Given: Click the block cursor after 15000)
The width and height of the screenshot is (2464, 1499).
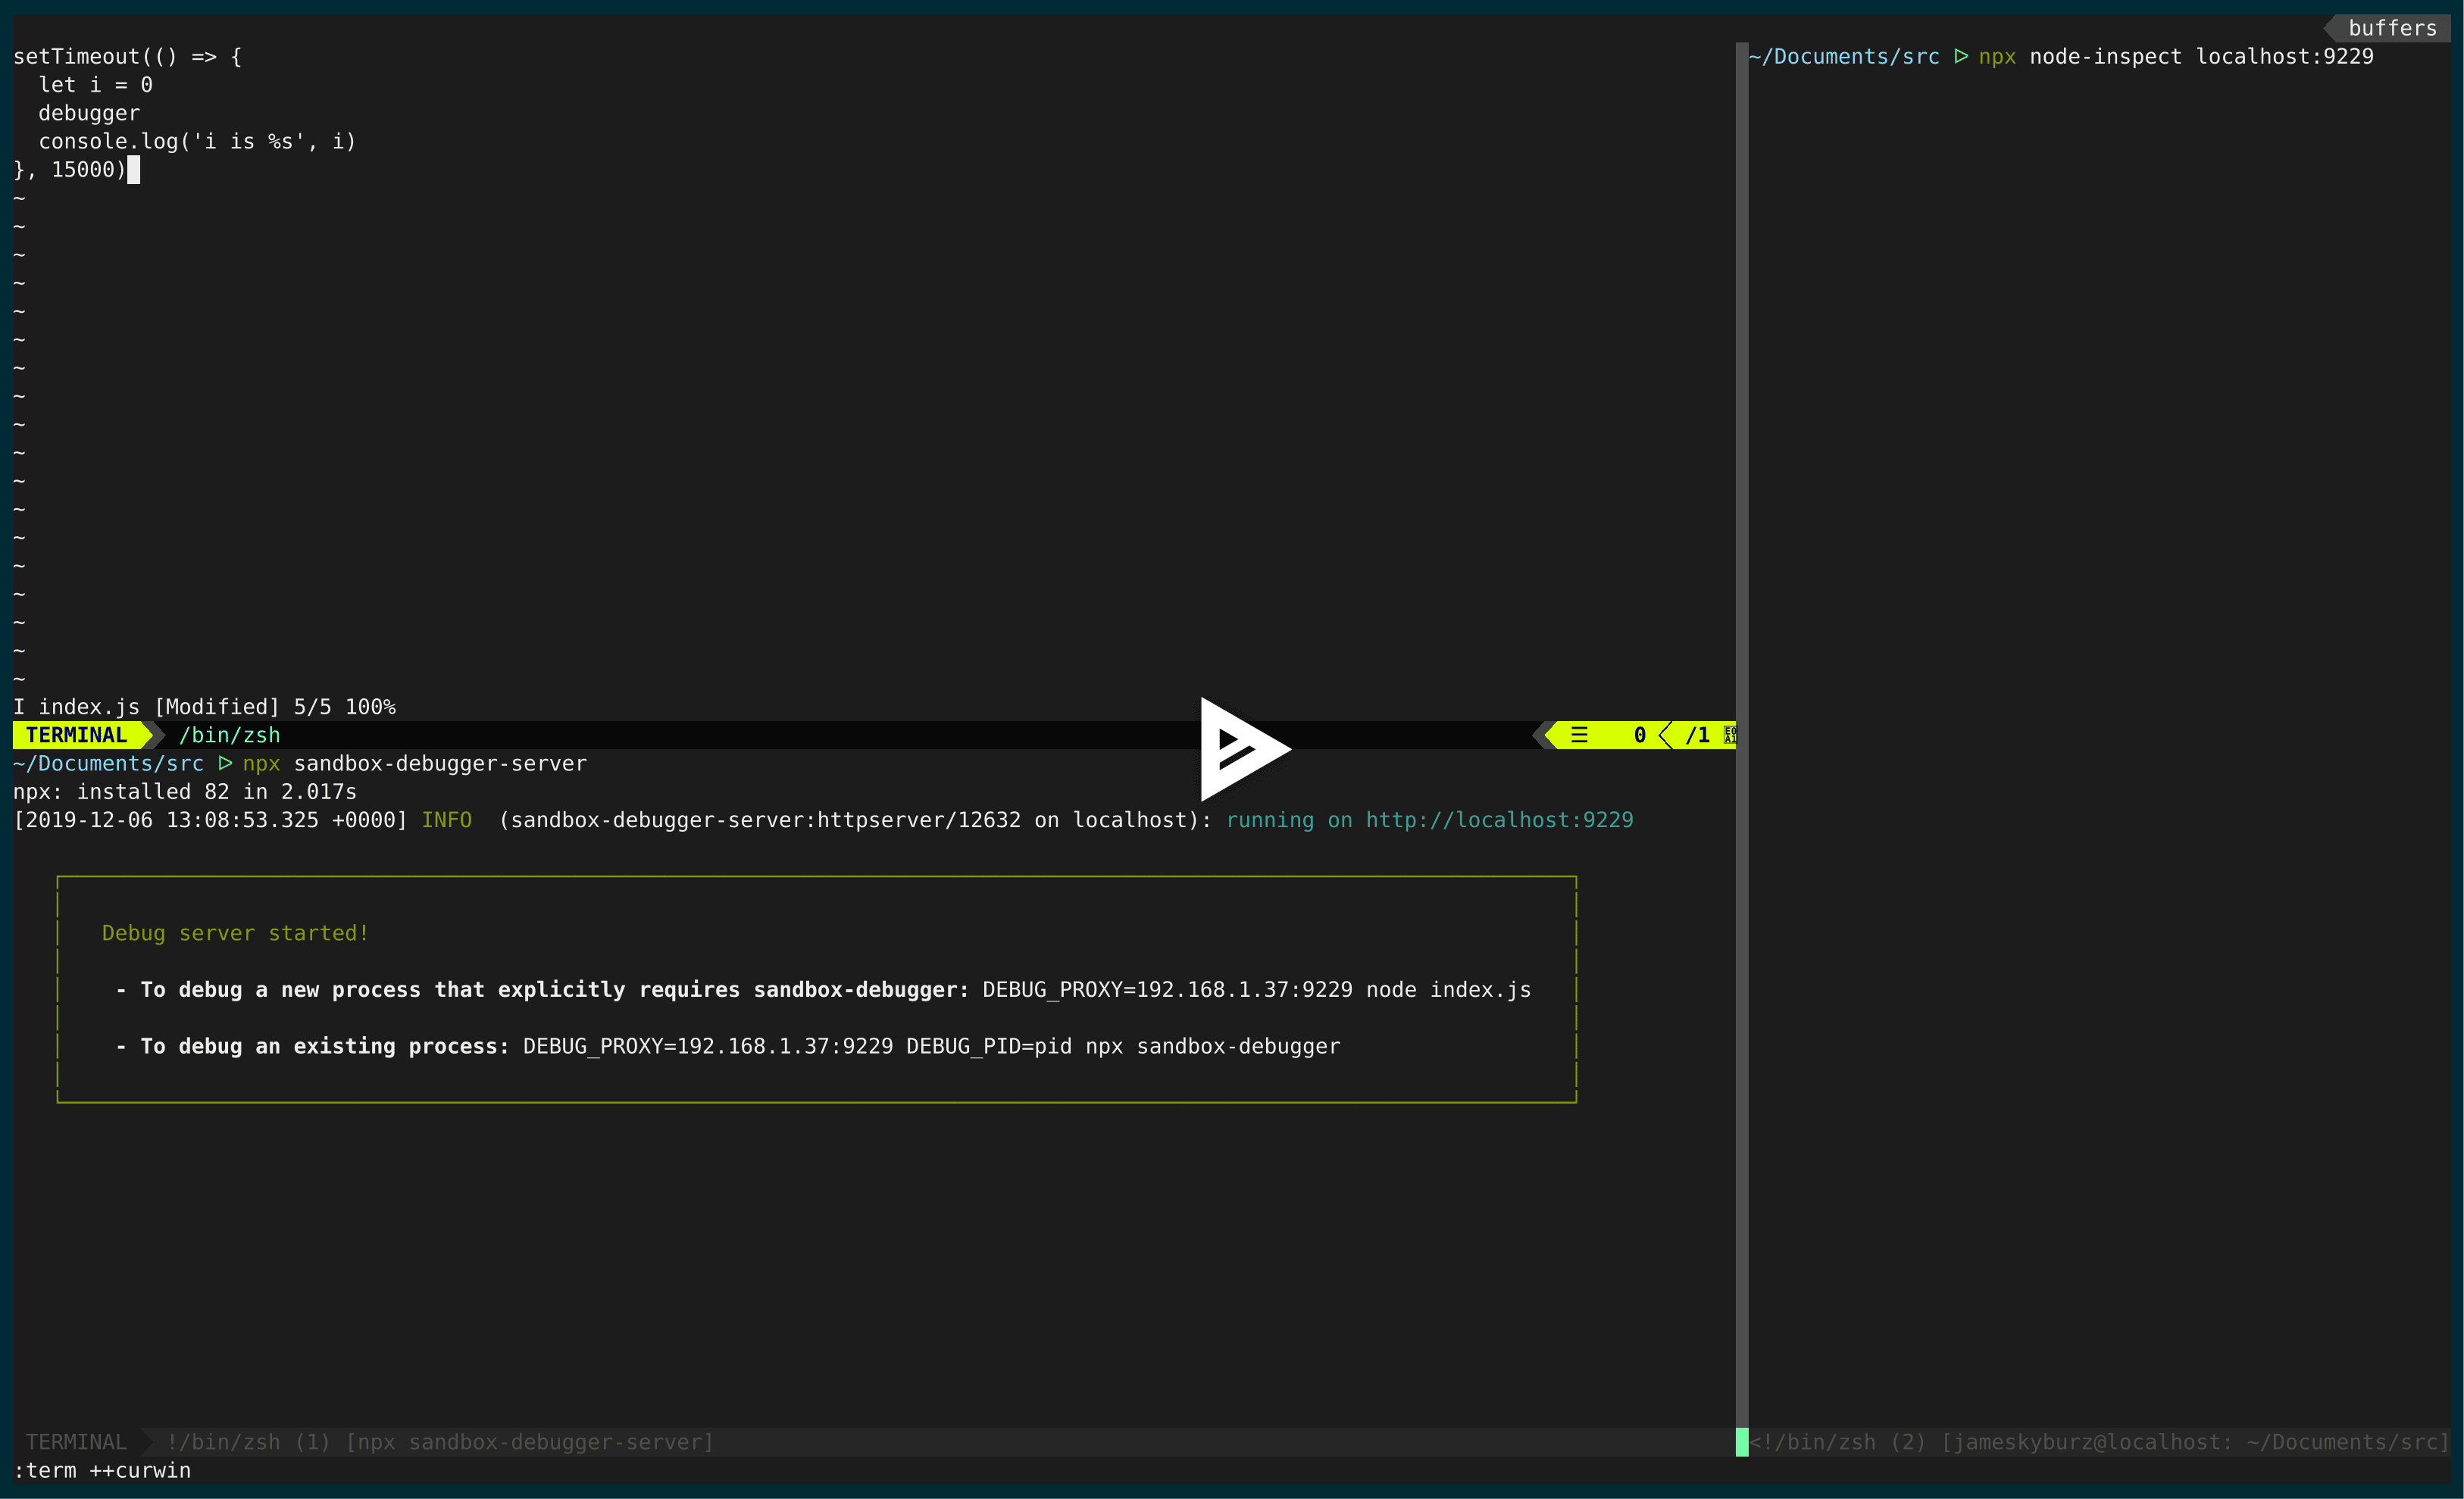Looking at the screenshot, I should point(134,170).
